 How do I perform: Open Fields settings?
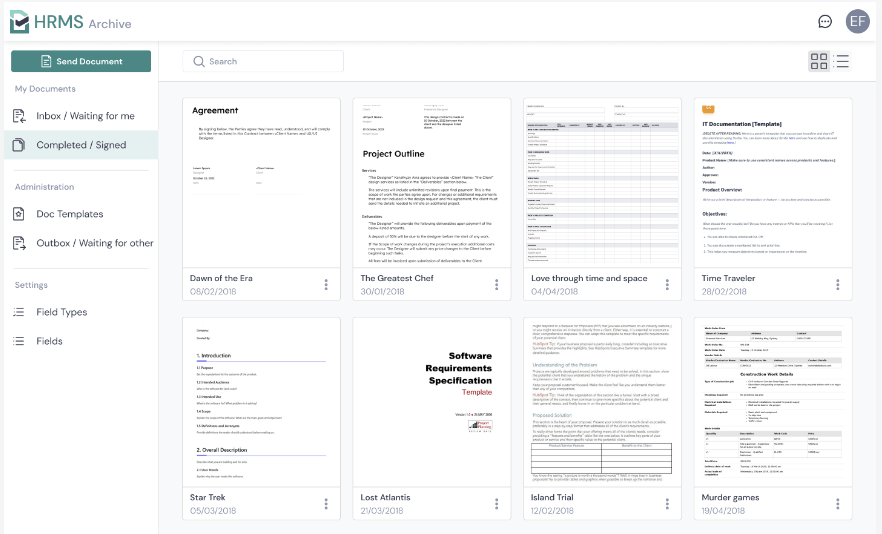point(81,341)
